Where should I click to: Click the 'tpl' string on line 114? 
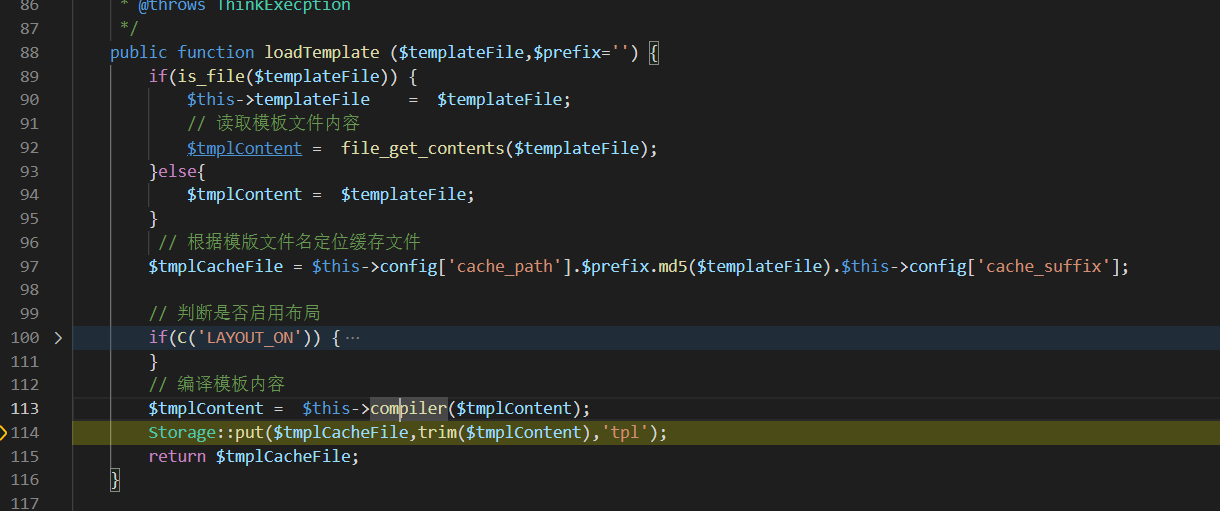pos(625,432)
